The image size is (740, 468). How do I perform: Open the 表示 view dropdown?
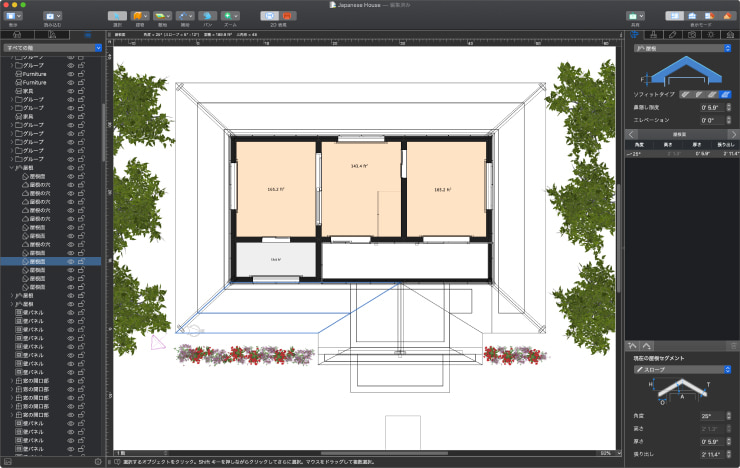point(13,16)
